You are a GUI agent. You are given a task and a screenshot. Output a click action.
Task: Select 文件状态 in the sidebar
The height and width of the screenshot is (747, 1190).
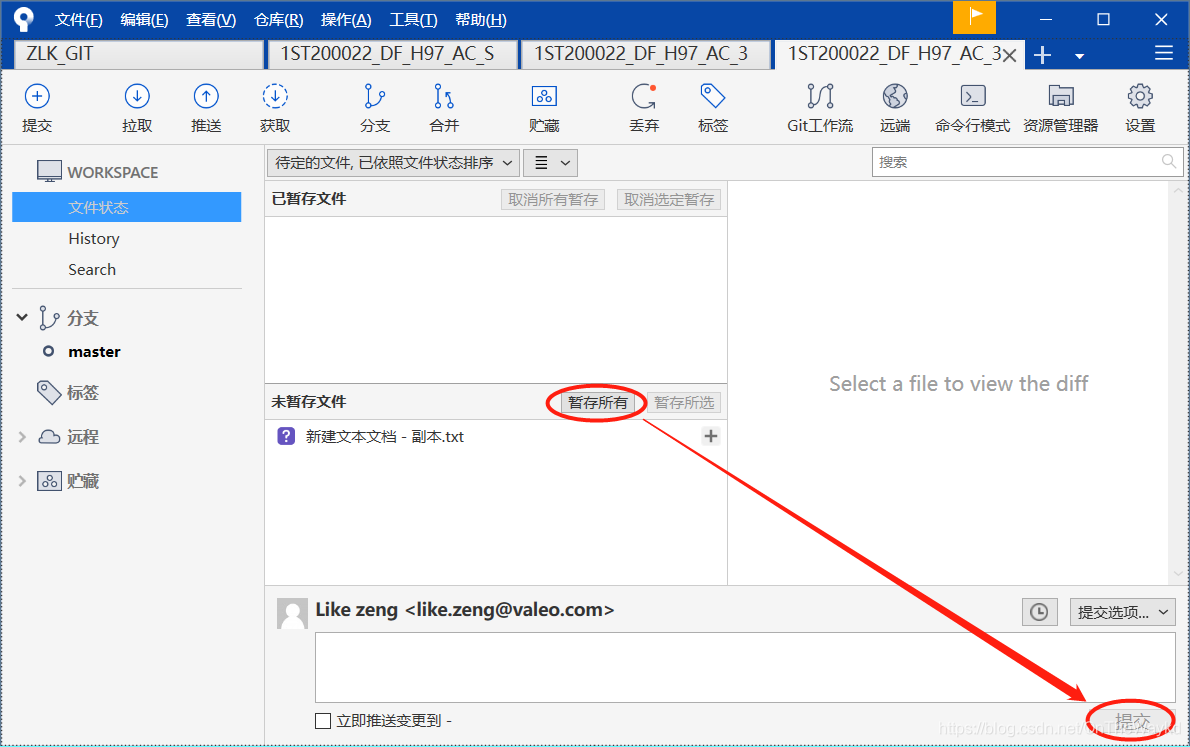pos(127,207)
